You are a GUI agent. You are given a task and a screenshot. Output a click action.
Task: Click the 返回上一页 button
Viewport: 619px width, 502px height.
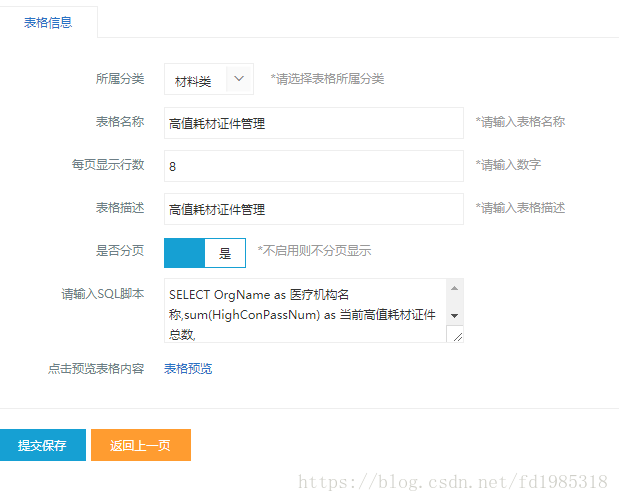[x=141, y=445]
